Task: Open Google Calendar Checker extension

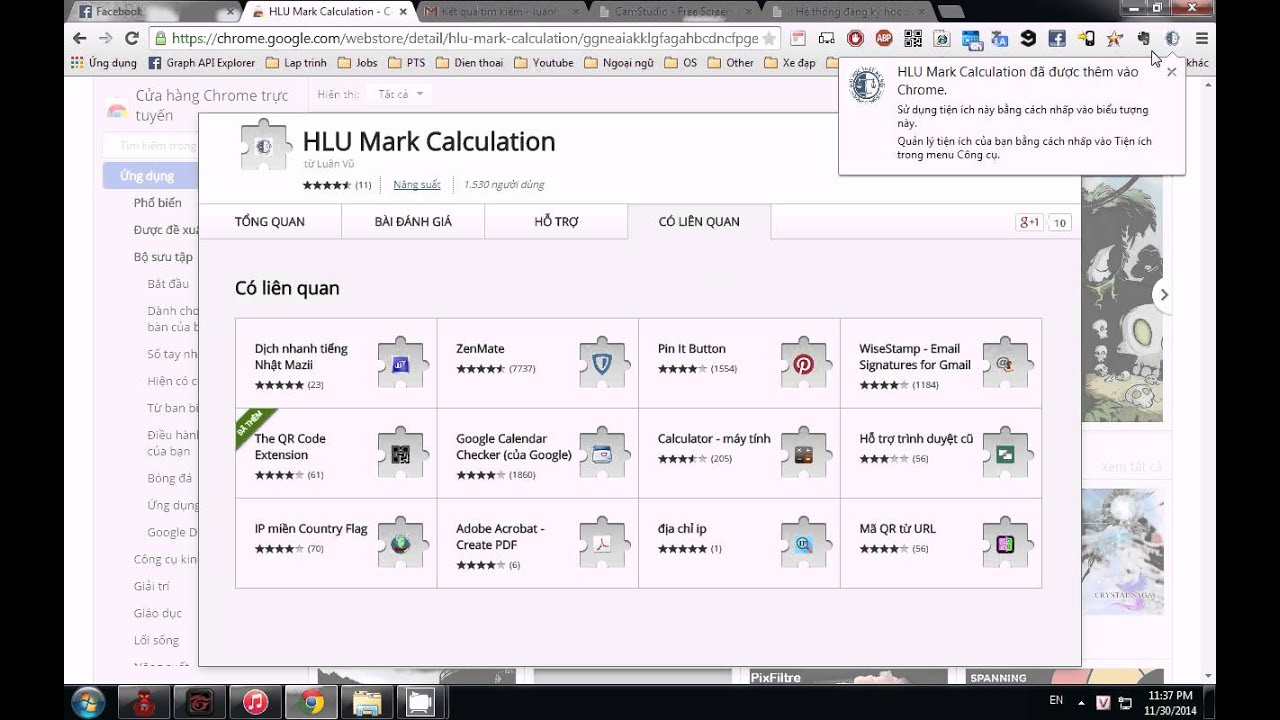Action: point(514,447)
